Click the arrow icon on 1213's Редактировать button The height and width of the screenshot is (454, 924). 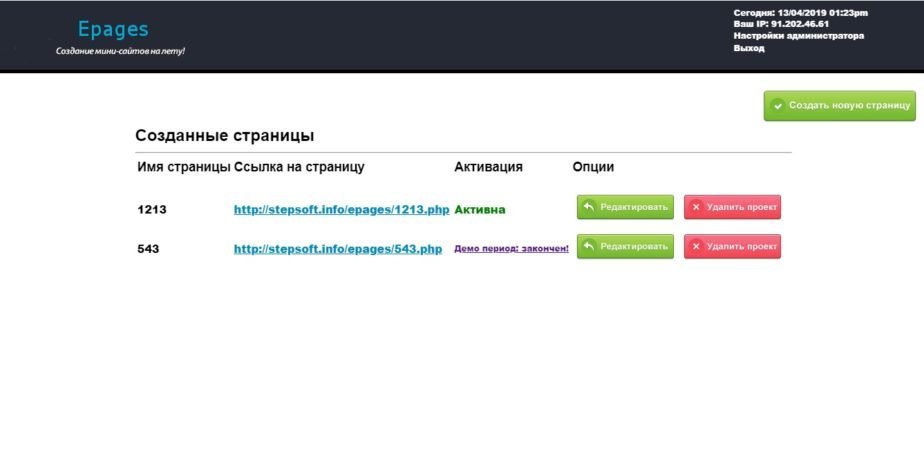589,207
